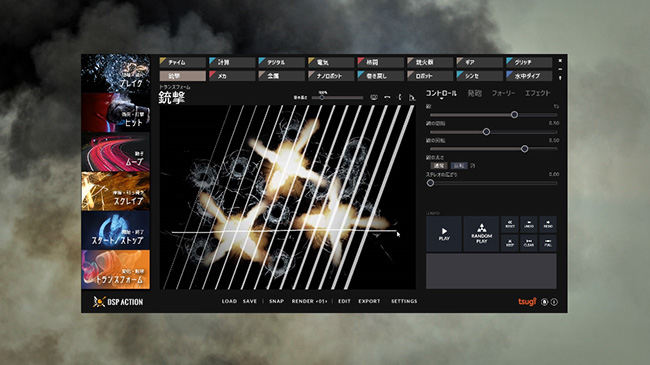
Task: Click the tsugi logo link
Action: (x=527, y=302)
